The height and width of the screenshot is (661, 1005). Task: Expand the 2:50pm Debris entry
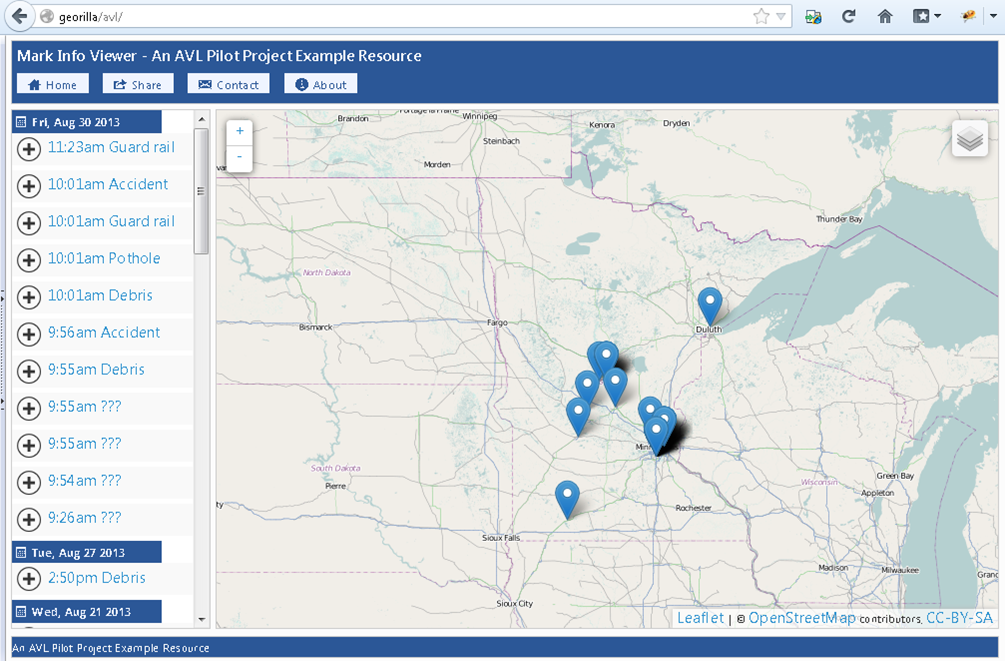30,579
